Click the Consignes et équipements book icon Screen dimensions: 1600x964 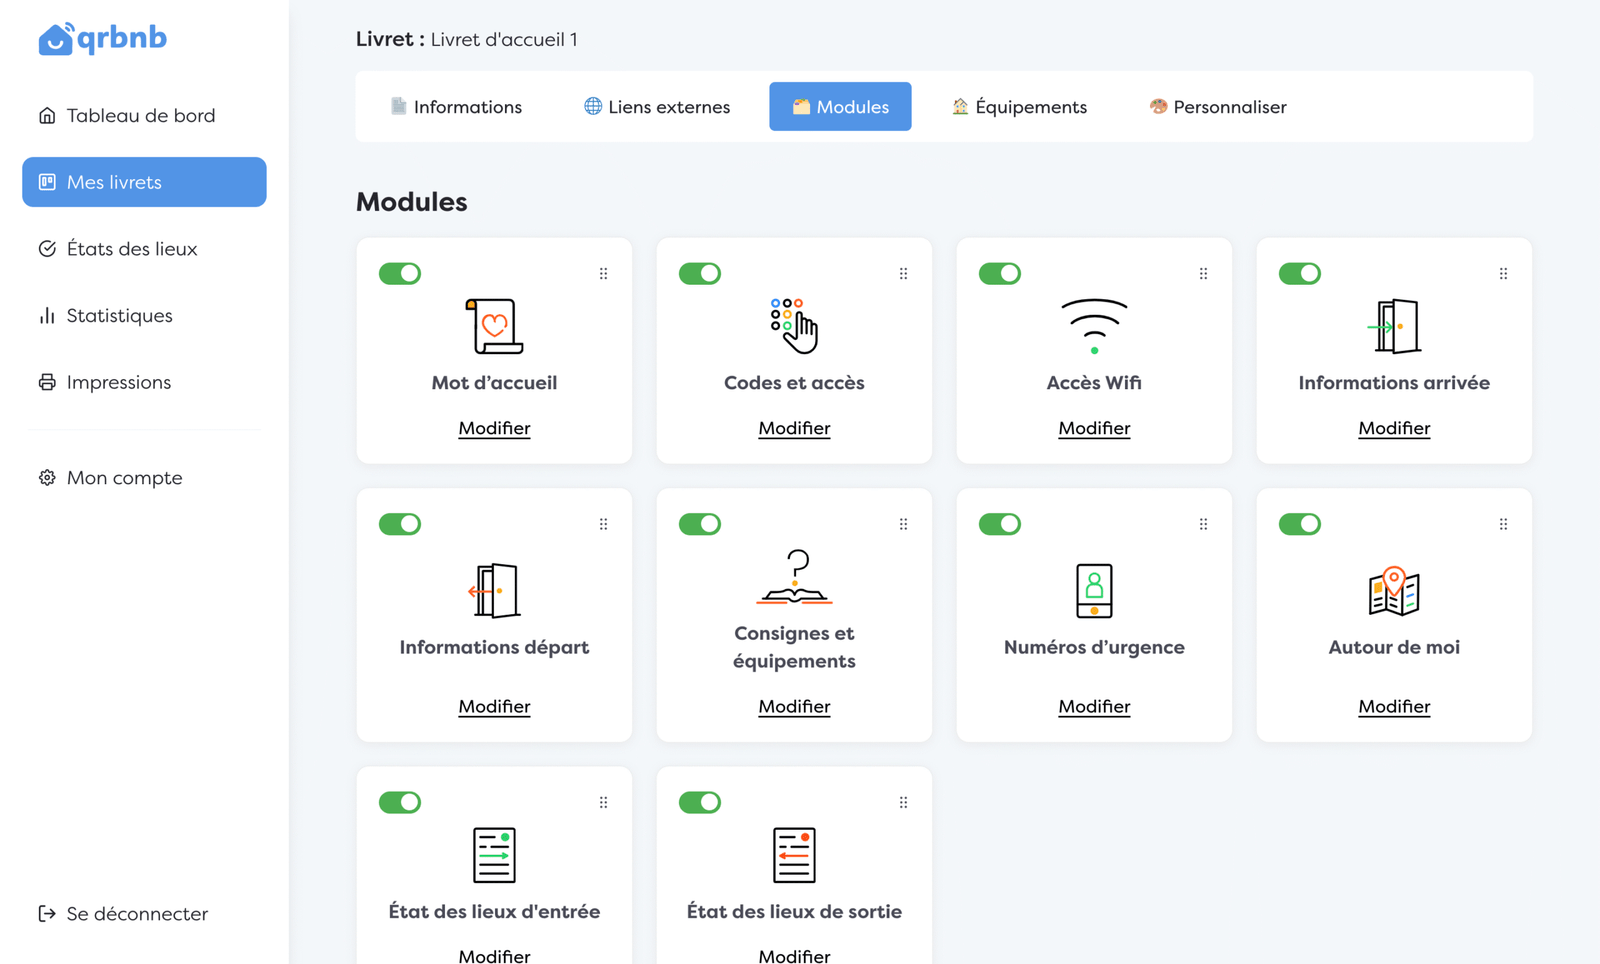coord(794,577)
